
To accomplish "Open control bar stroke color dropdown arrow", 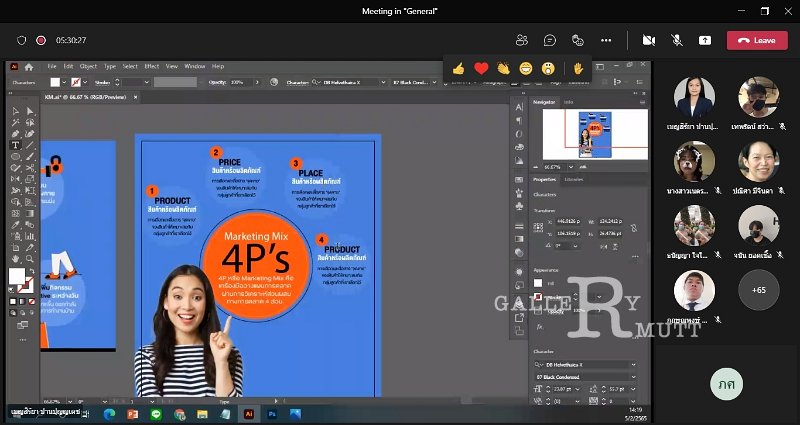I will [x=85, y=82].
